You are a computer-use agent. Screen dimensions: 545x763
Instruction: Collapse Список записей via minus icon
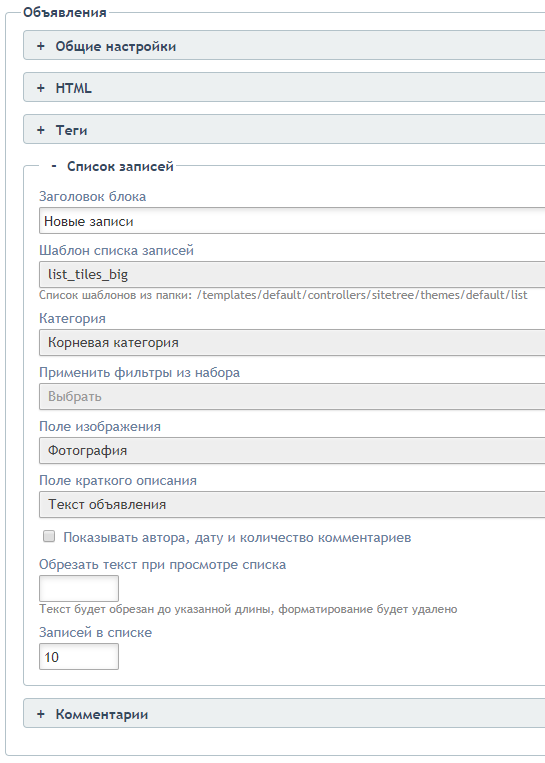(x=54, y=166)
